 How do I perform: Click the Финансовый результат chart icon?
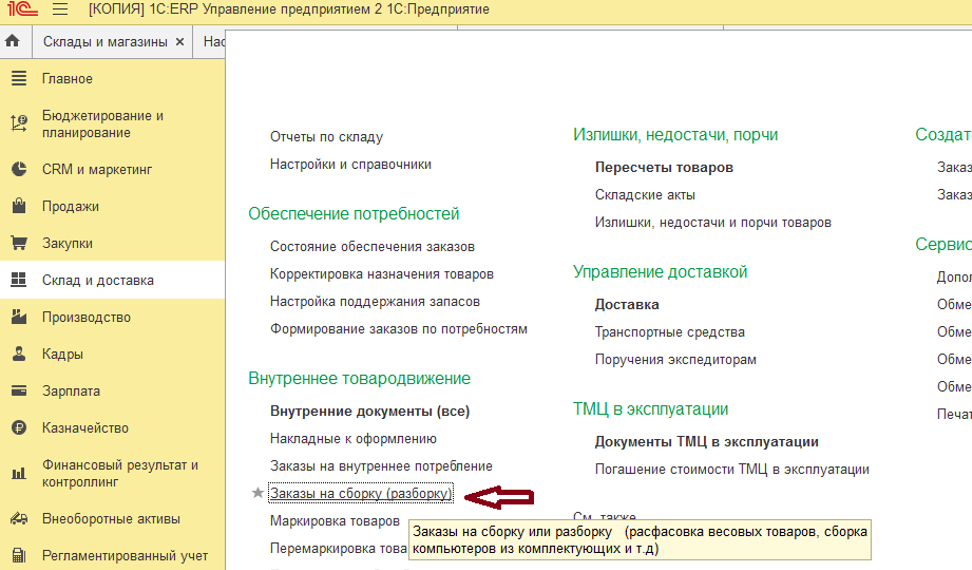tap(19, 473)
